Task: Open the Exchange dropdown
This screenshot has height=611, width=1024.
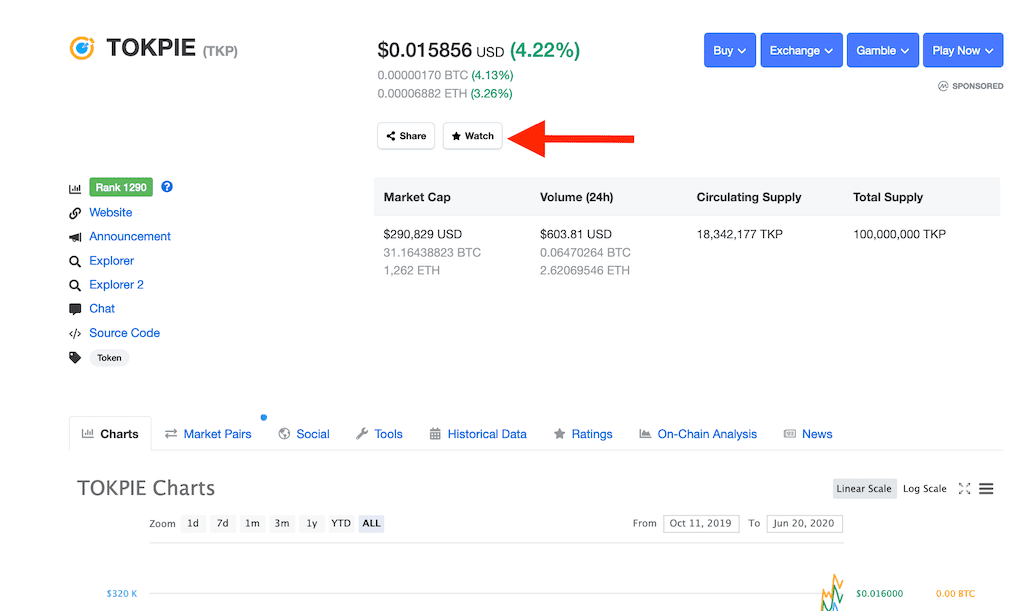Action: click(801, 50)
